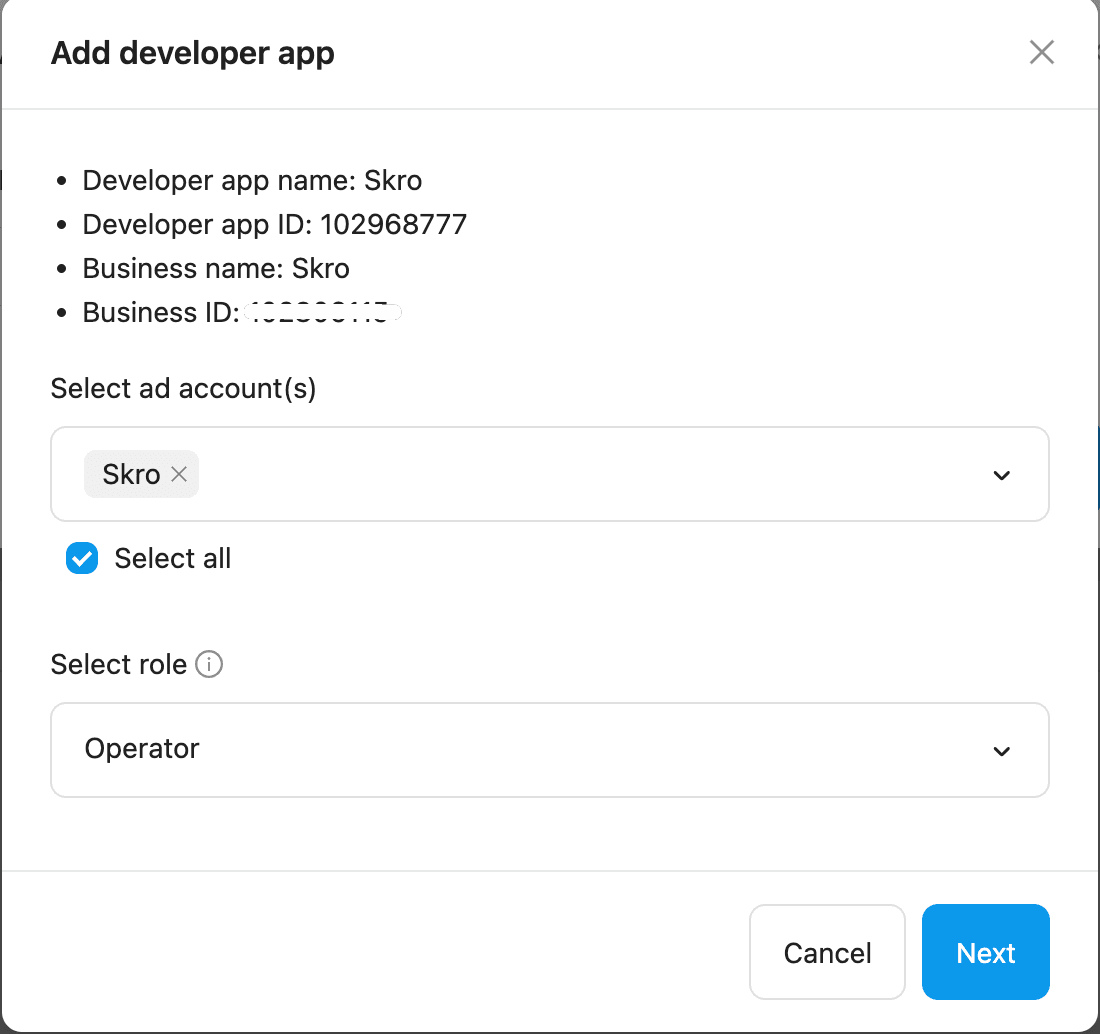
Task: Show info about Select role
Action: [x=208, y=664]
